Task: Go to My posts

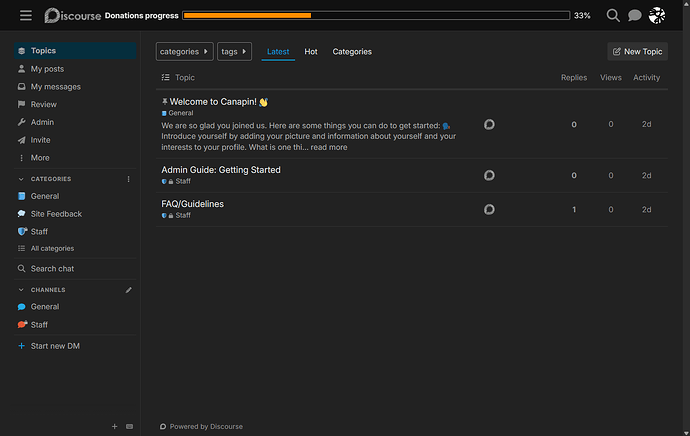Action: [75, 69]
